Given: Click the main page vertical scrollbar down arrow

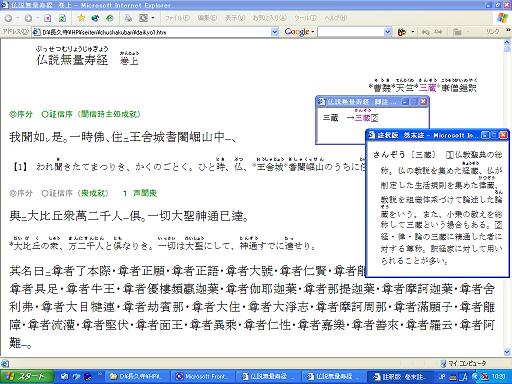Looking at the screenshot, I should tap(507, 352).
